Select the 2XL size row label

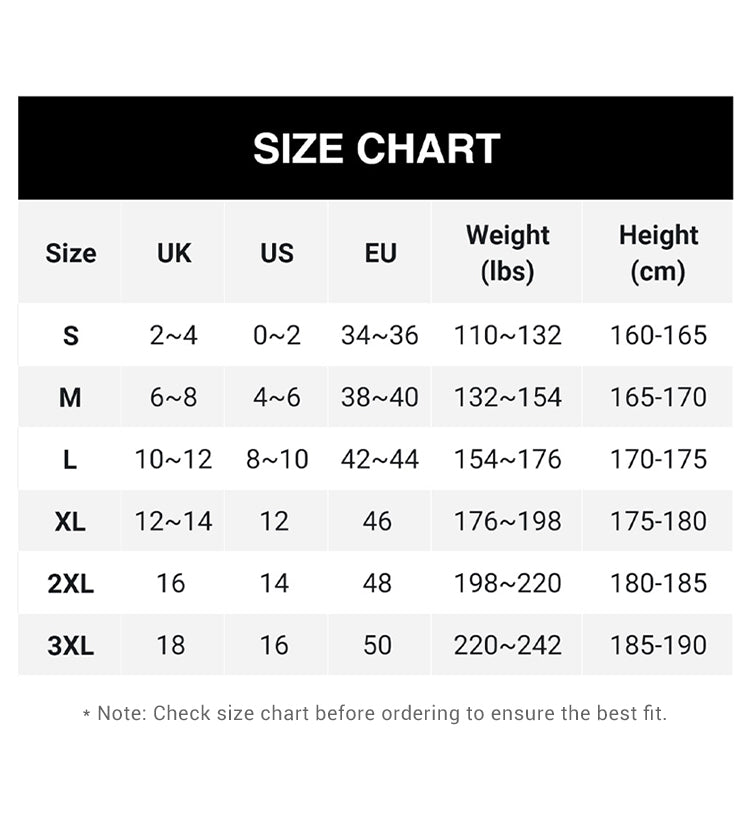[x=70, y=583]
